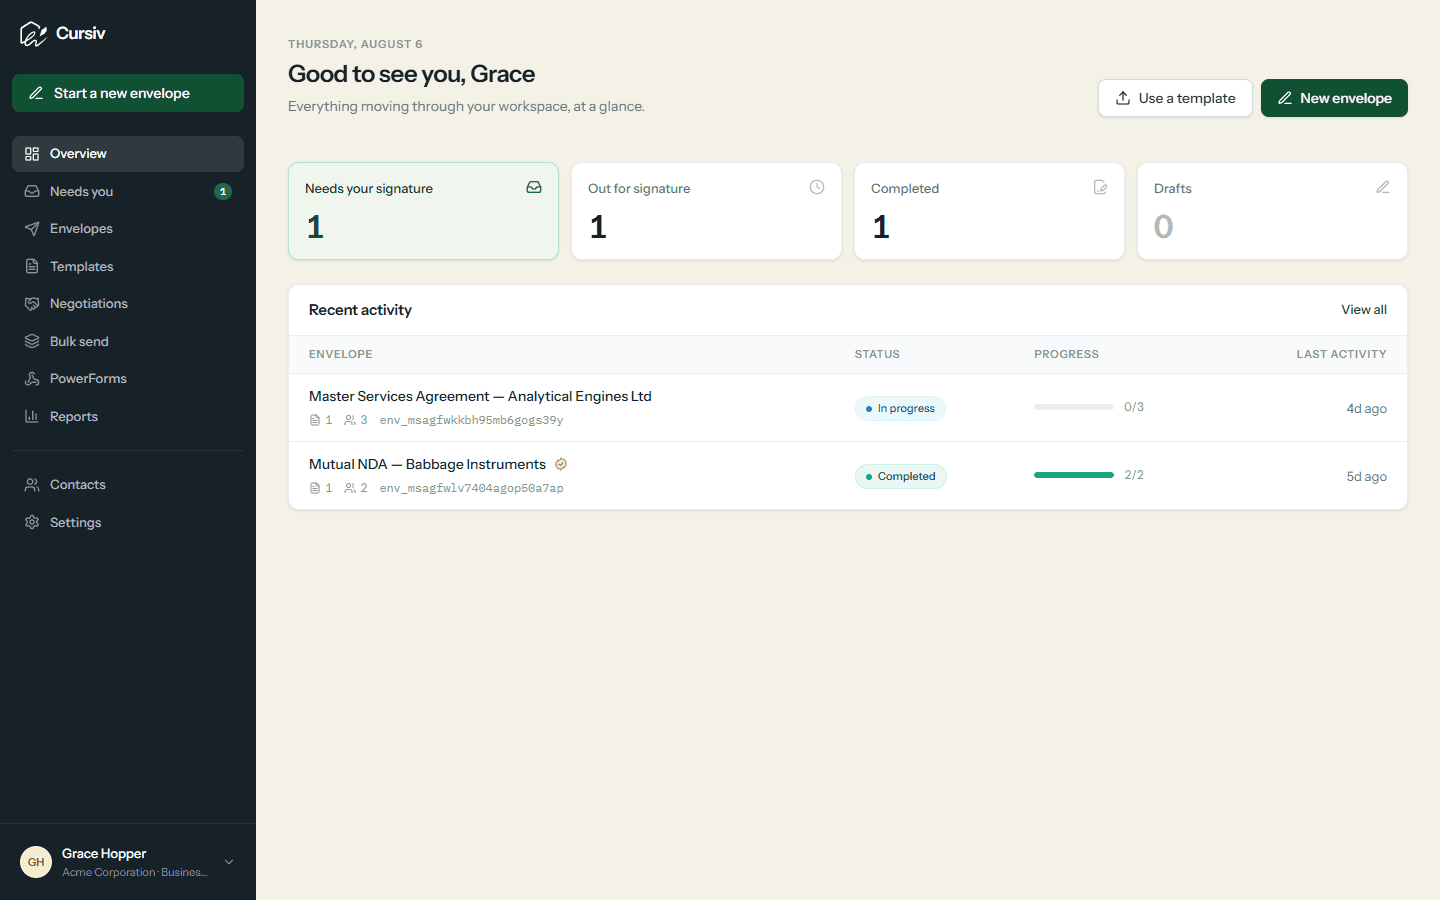
Task: Click the Needs you badge count
Action: click(x=223, y=192)
